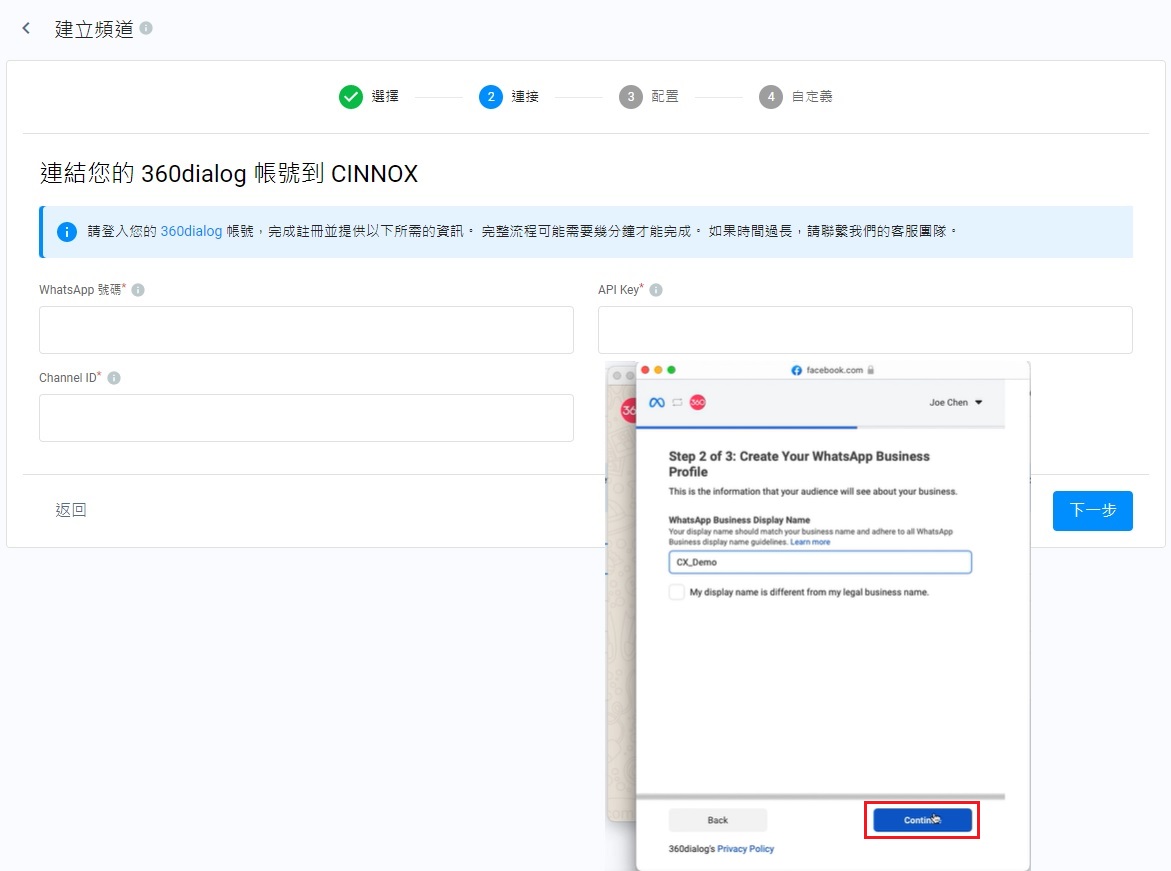Click the heading '連結您的 360dialog 帳號到 CINNOX'
Image resolution: width=1171 pixels, height=871 pixels.
[229, 173]
